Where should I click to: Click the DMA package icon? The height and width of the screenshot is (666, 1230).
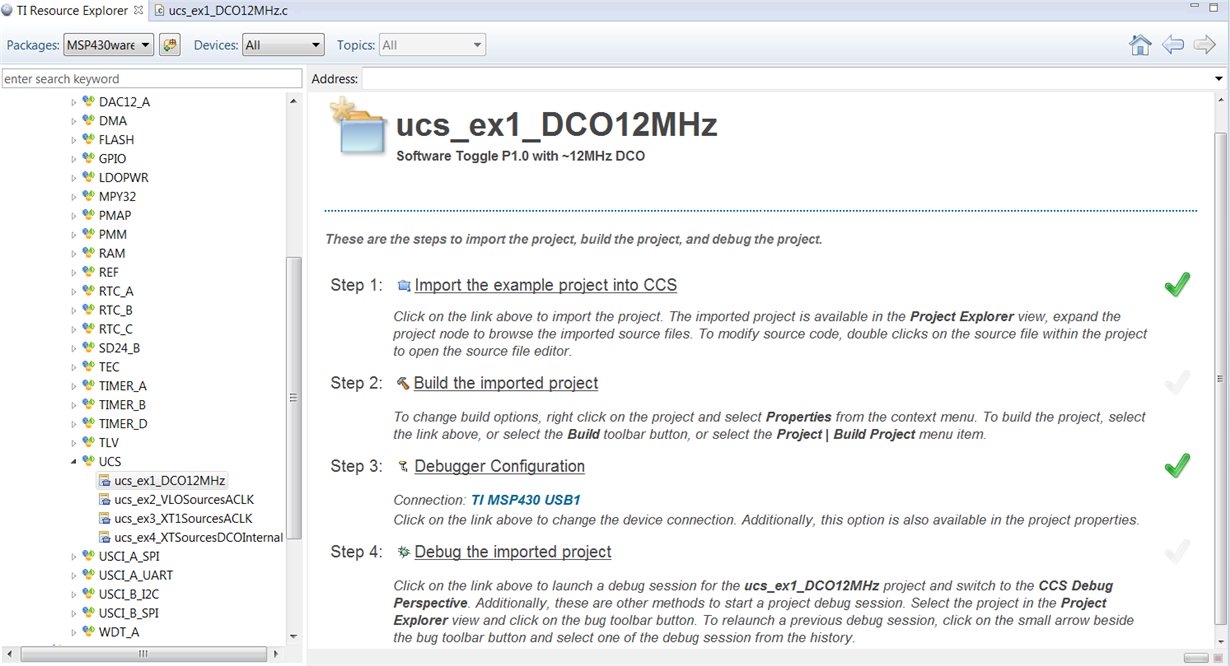coord(89,120)
